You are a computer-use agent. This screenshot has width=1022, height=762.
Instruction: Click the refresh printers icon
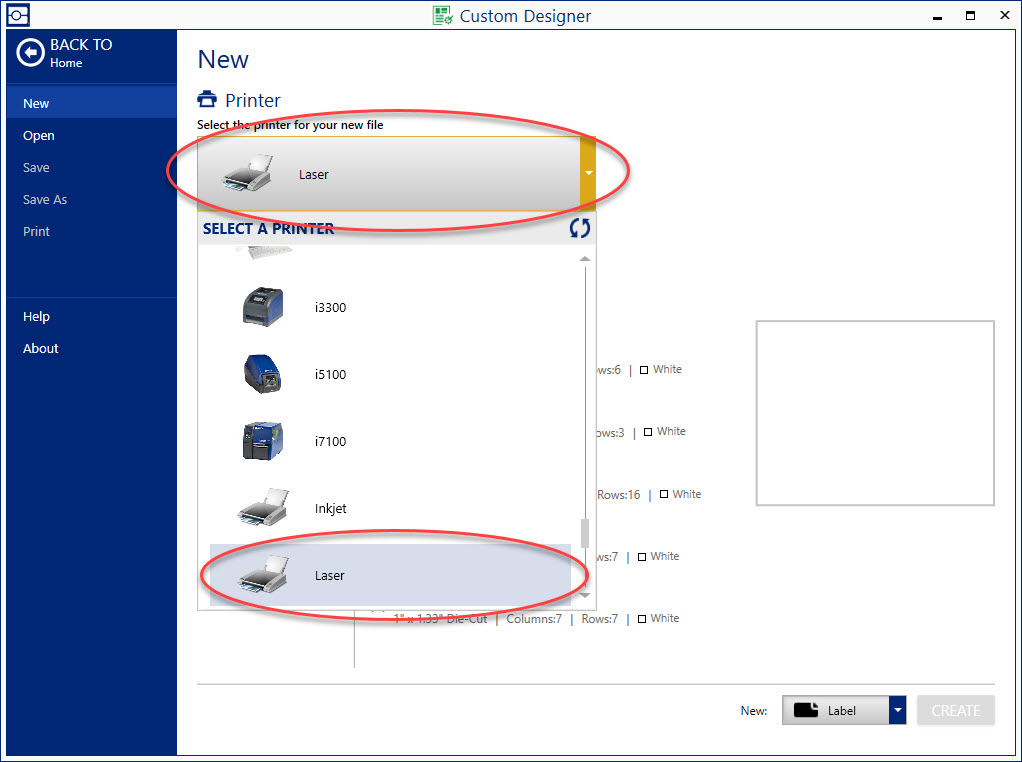click(x=580, y=228)
